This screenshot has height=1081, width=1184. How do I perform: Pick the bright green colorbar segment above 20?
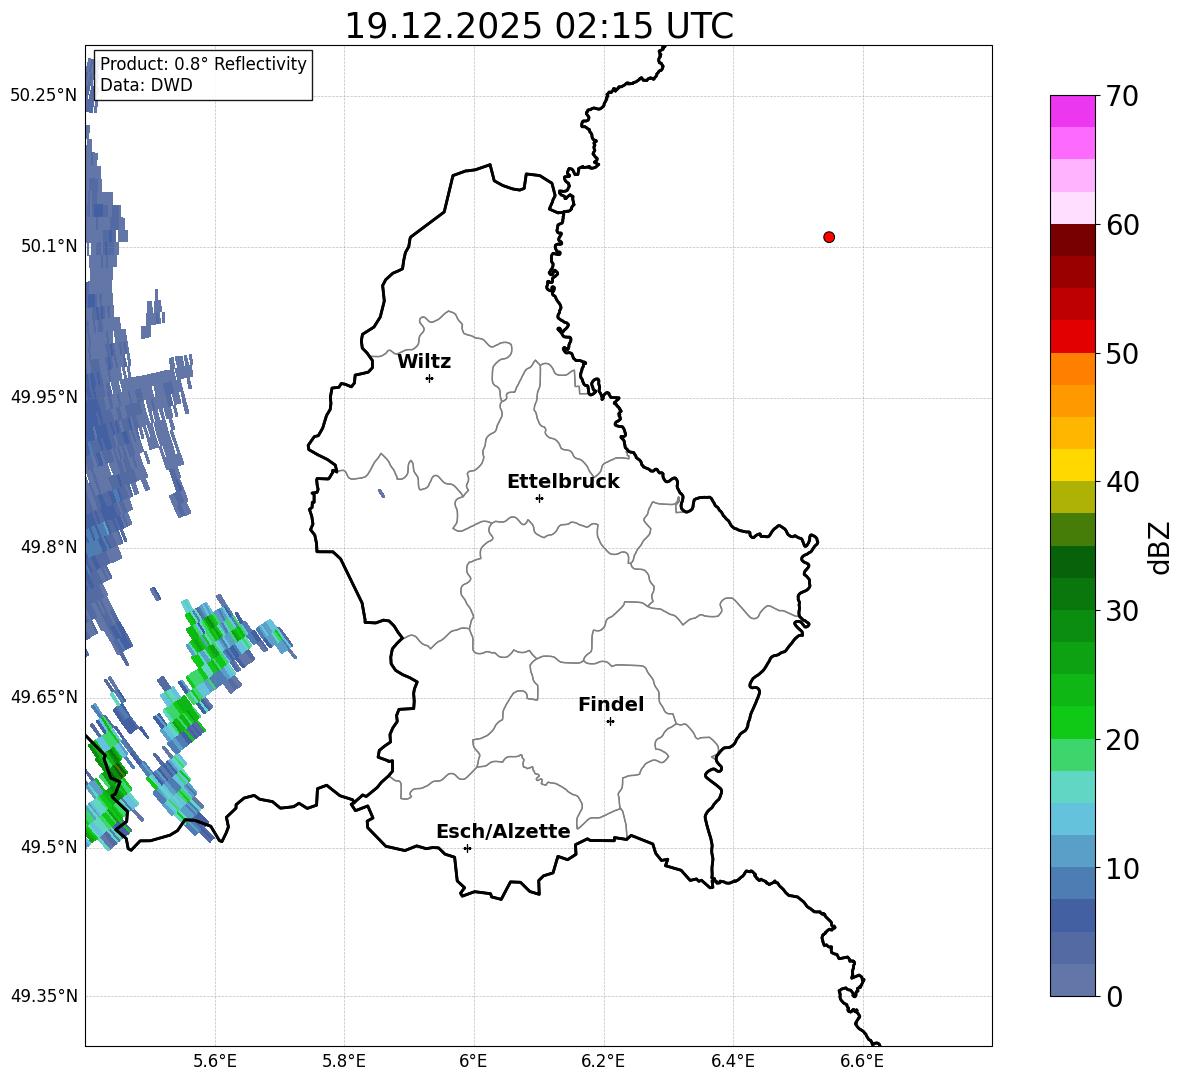point(1073,722)
